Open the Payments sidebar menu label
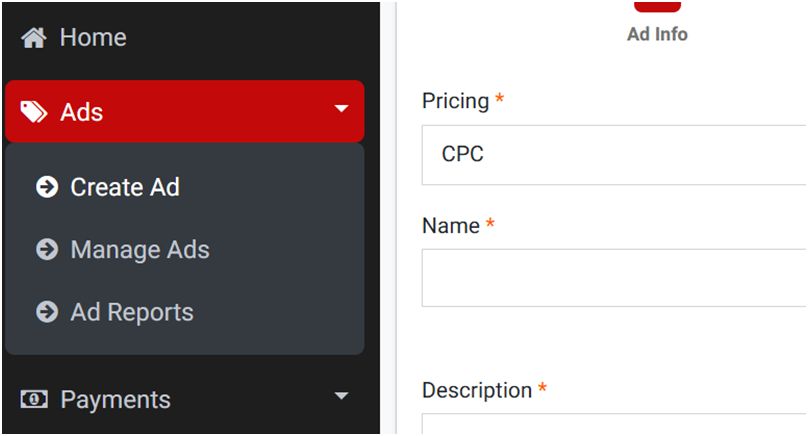 click(x=115, y=399)
